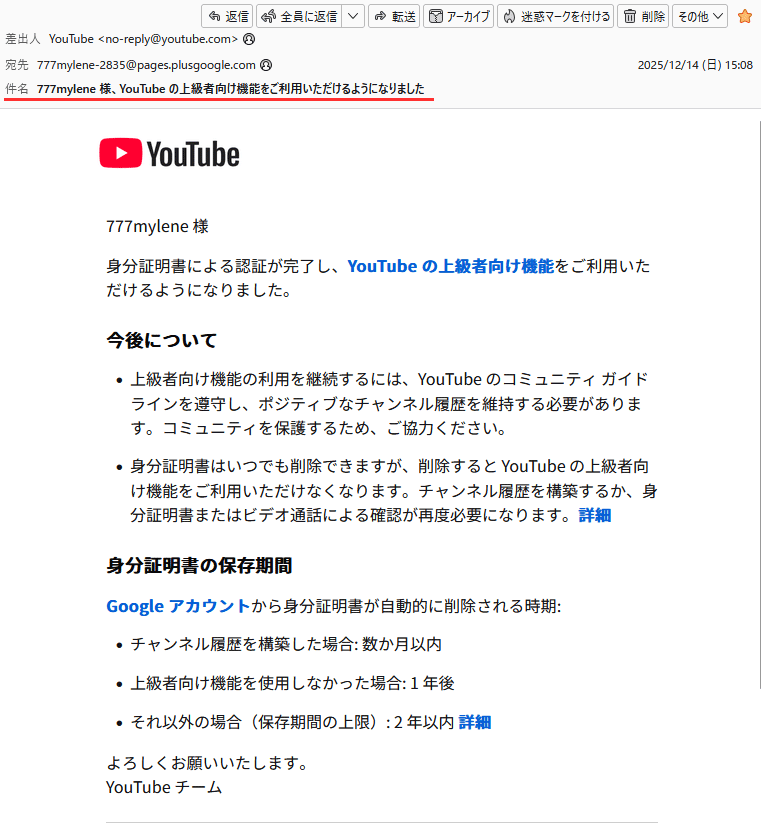Click the 全員に返信 (Reply all) button
The image size is (761, 830).
click(x=299, y=16)
